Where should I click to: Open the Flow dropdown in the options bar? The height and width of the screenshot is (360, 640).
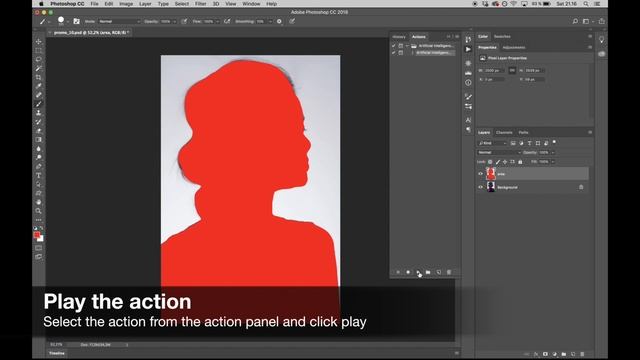[x=217, y=21]
